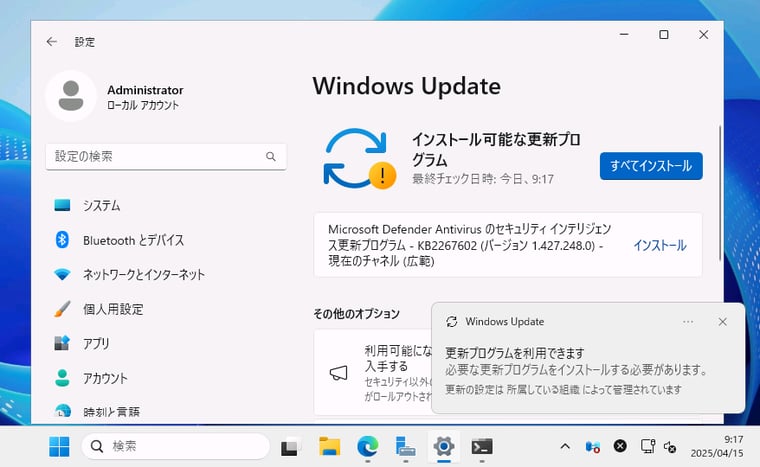The height and width of the screenshot is (467, 760).
Task: Open Task View from taskbar
Action: (291, 447)
